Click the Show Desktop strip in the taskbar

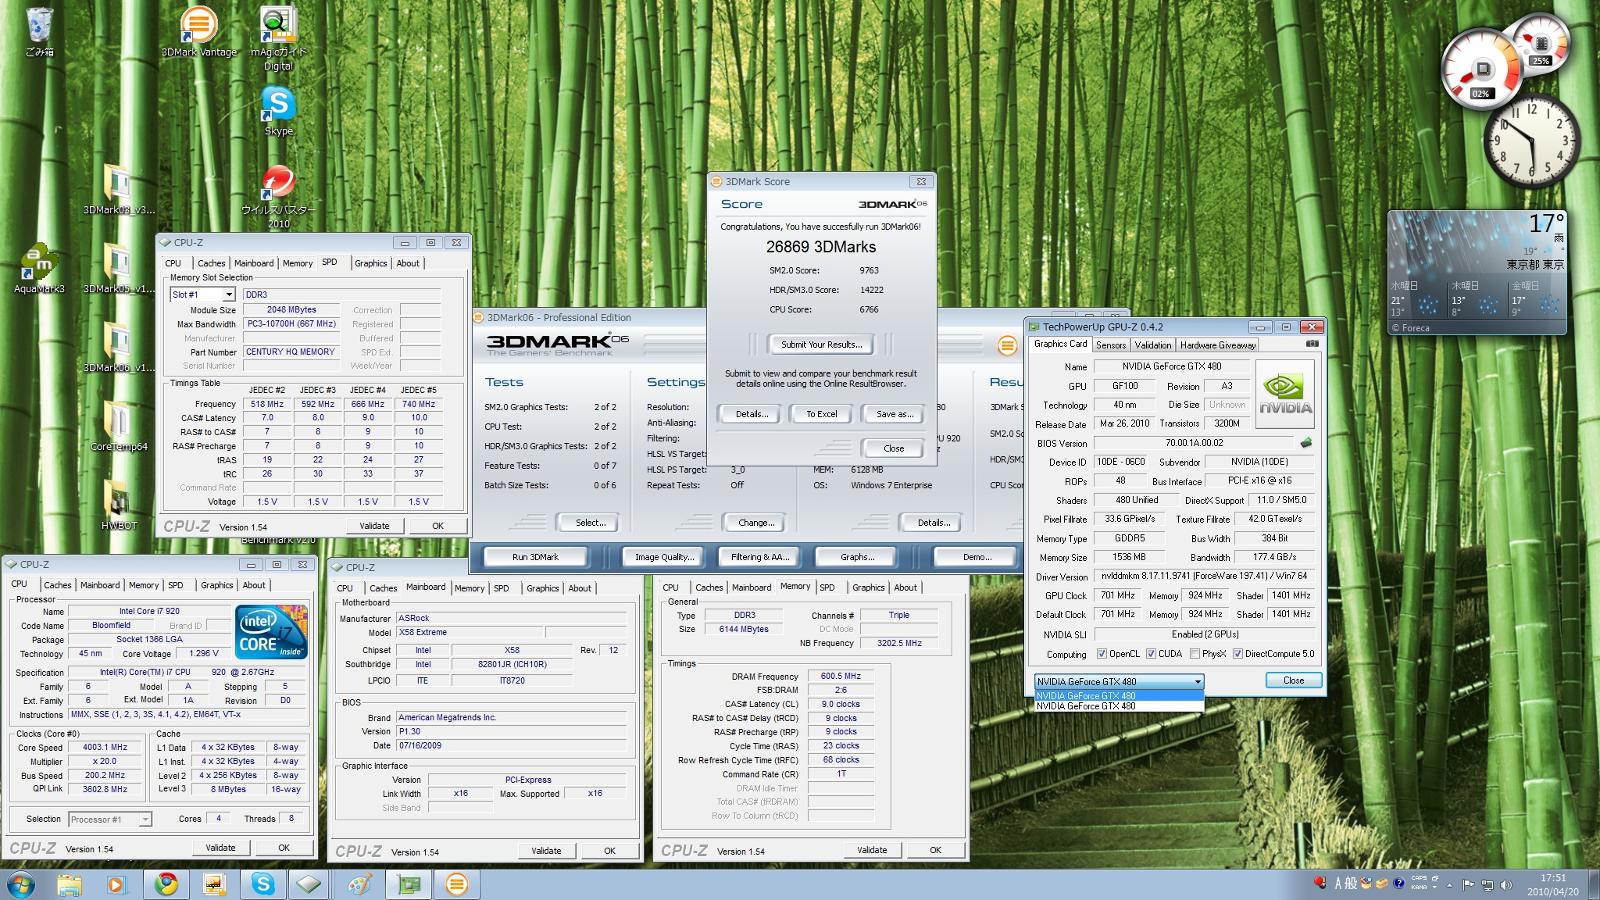click(1593, 884)
